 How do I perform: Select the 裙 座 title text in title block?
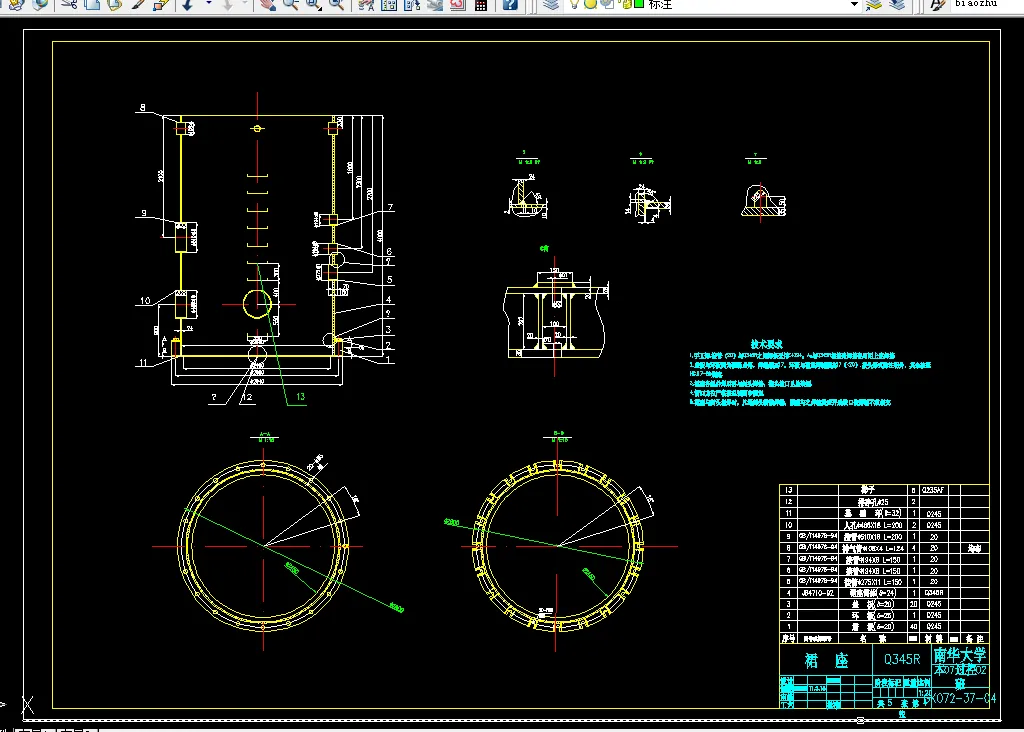pyautogui.click(x=826, y=660)
